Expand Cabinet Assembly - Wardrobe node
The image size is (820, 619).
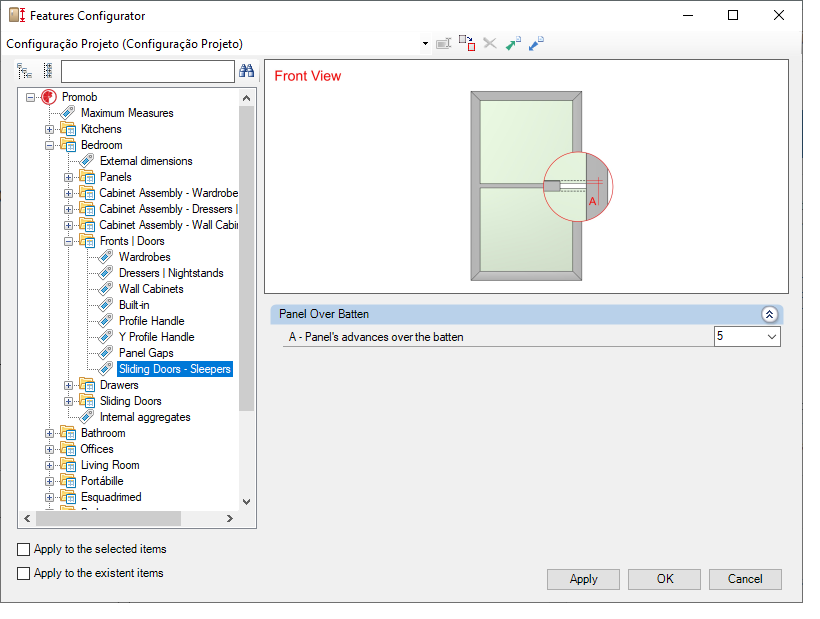[x=69, y=193]
